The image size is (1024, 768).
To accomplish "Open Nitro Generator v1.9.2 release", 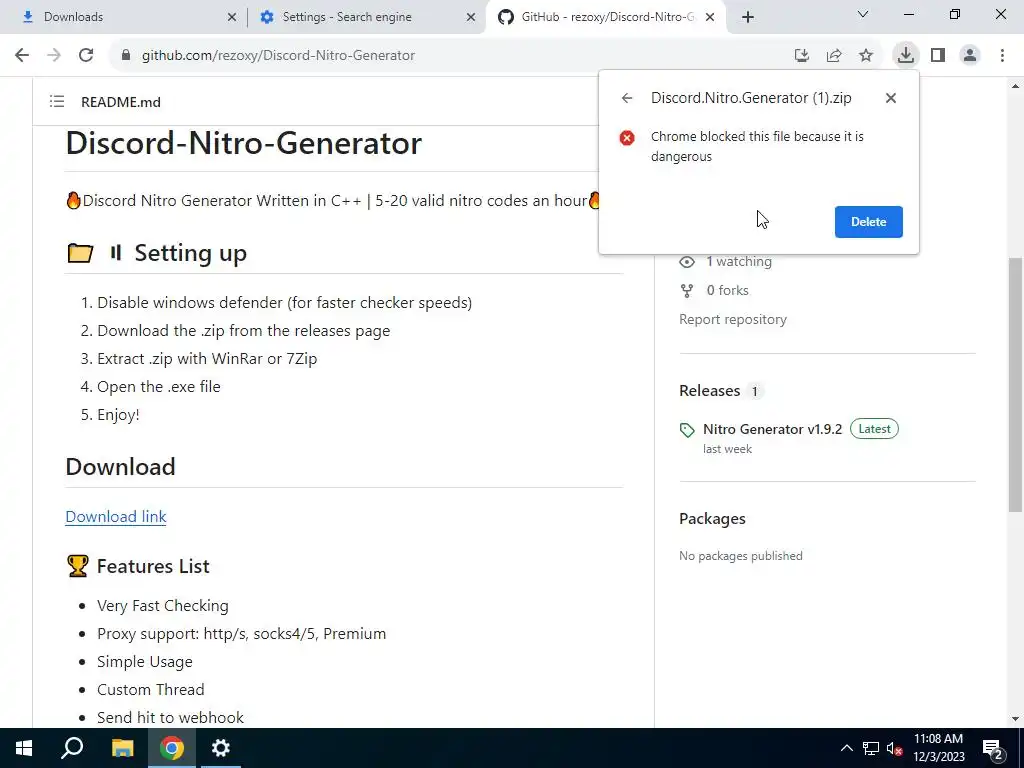I will point(773,429).
